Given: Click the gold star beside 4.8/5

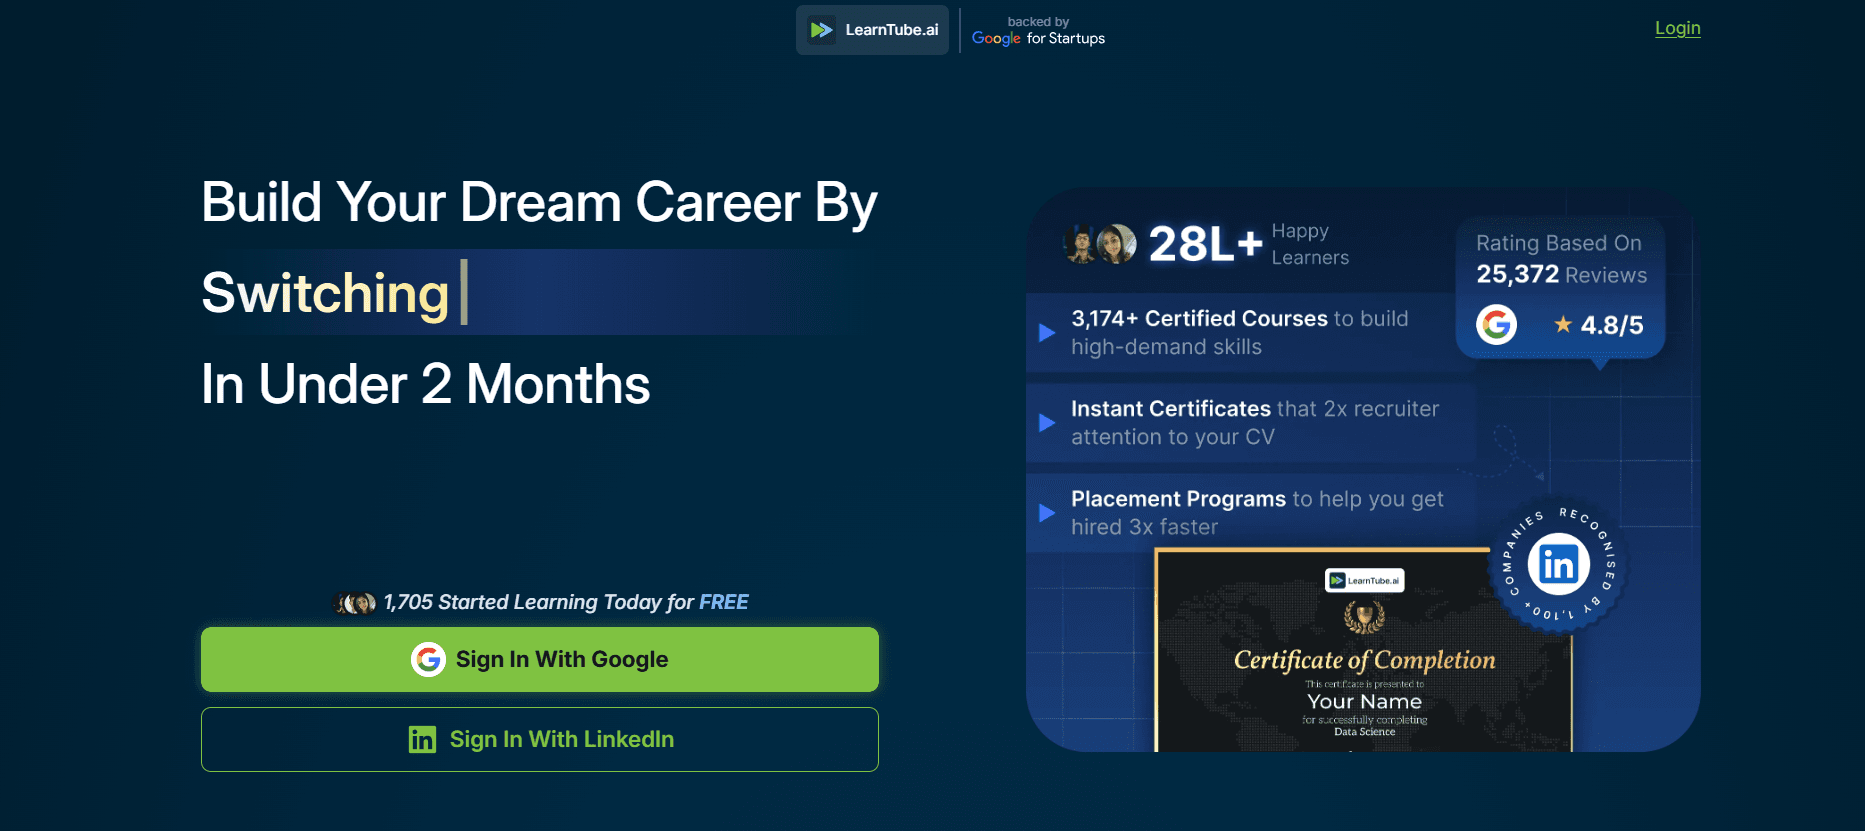Looking at the screenshot, I should (x=1562, y=324).
